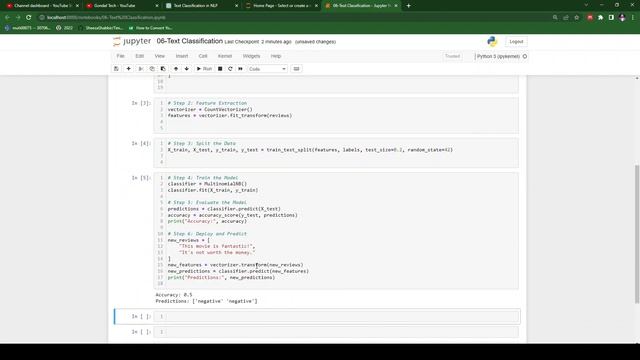Bookmark this page with star icon

[x=576, y=18]
